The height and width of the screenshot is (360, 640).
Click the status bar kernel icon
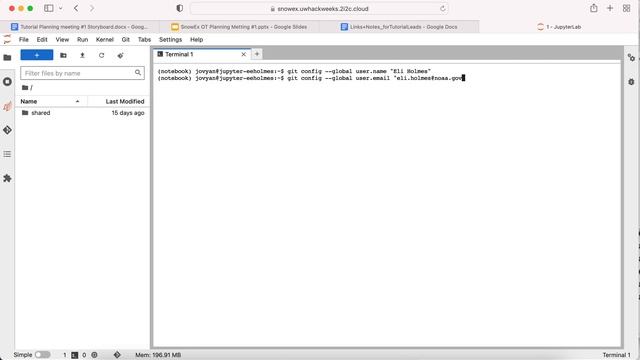coord(94,355)
